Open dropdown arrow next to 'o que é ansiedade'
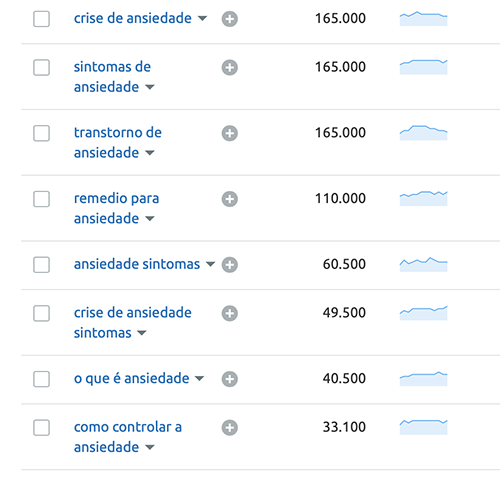Image resolution: width=500 pixels, height=480 pixels. click(x=199, y=379)
